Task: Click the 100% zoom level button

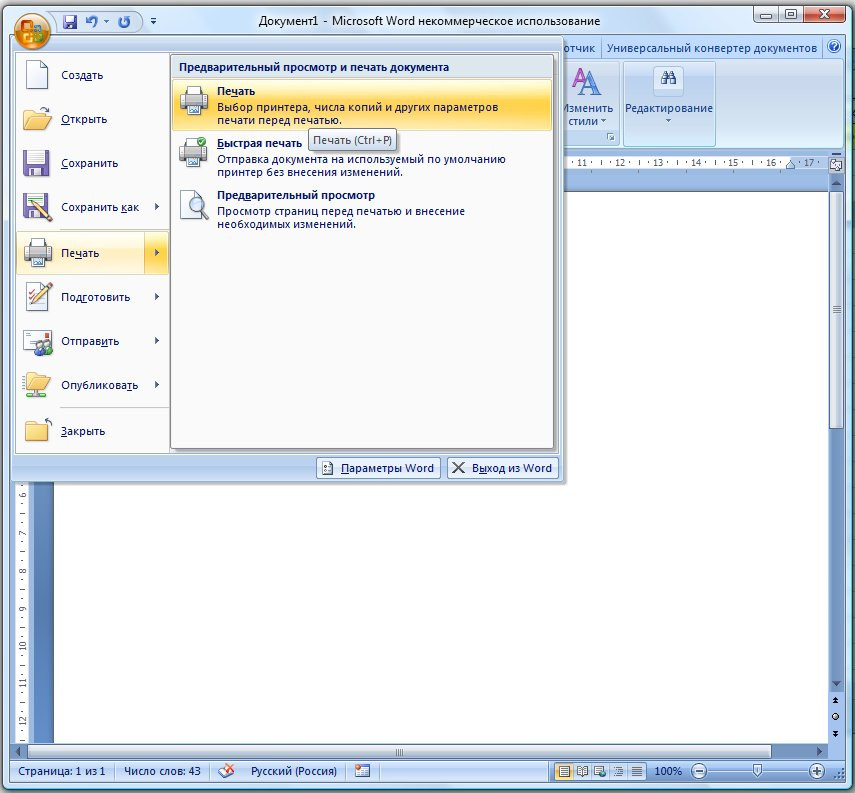Action: pyautogui.click(x=668, y=771)
